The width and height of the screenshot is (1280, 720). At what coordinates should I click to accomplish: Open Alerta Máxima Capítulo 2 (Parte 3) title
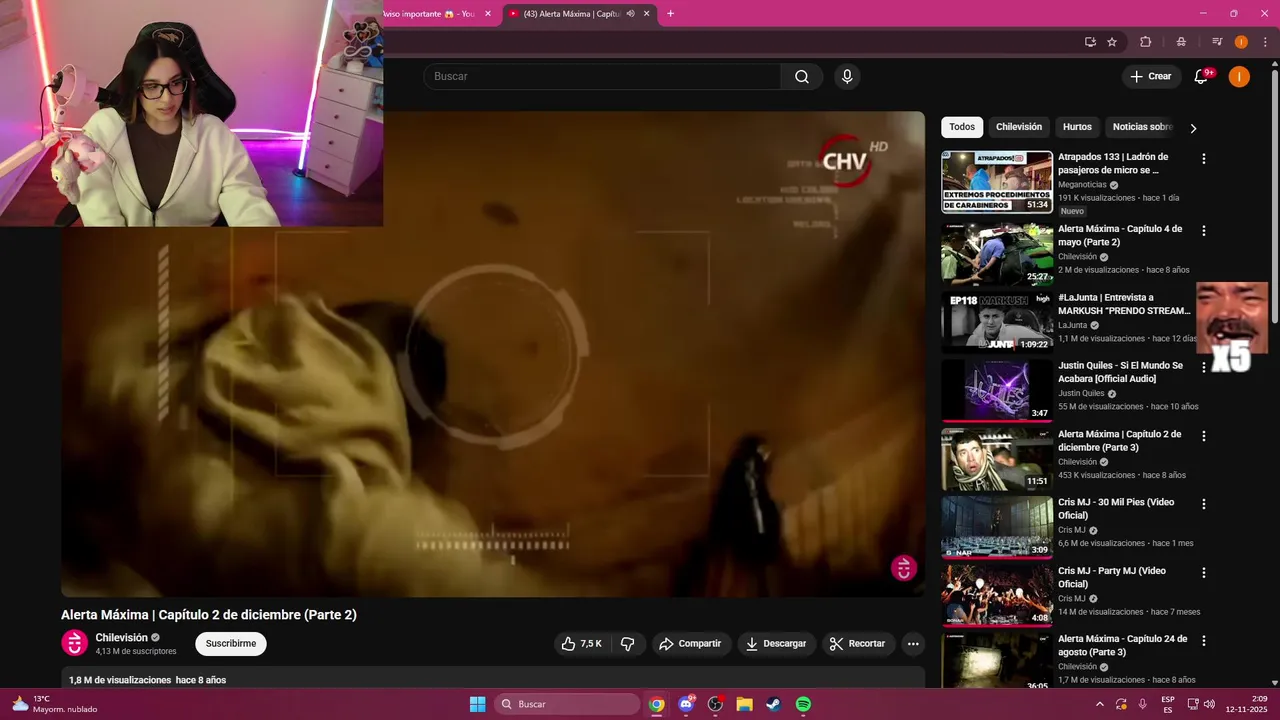click(1119, 441)
